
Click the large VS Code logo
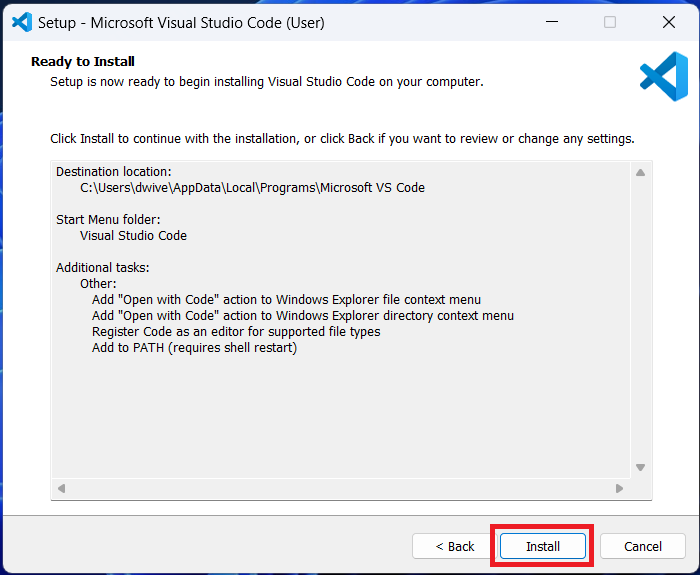coord(663,77)
